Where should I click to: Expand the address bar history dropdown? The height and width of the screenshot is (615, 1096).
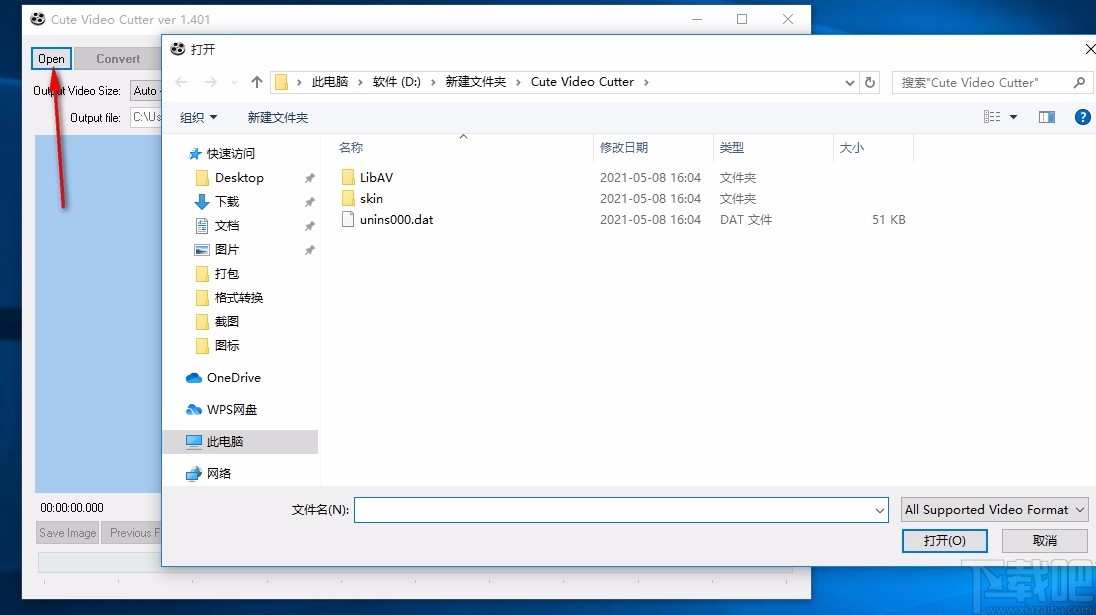(849, 82)
